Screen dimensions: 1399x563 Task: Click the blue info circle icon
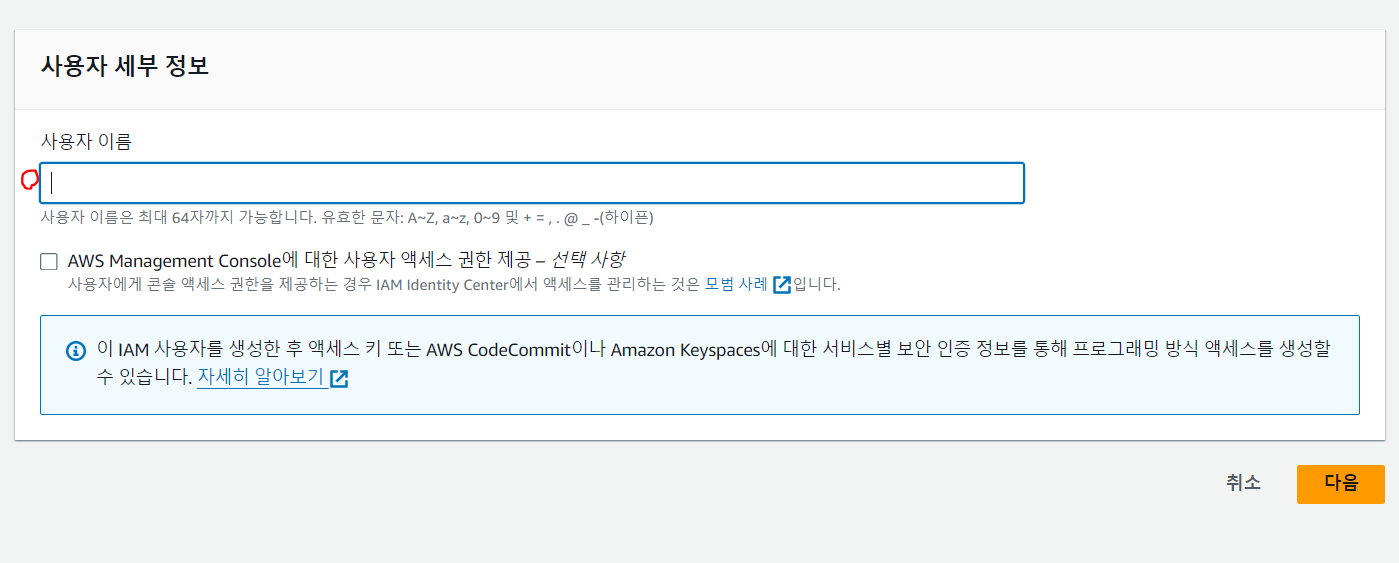[x=75, y=351]
